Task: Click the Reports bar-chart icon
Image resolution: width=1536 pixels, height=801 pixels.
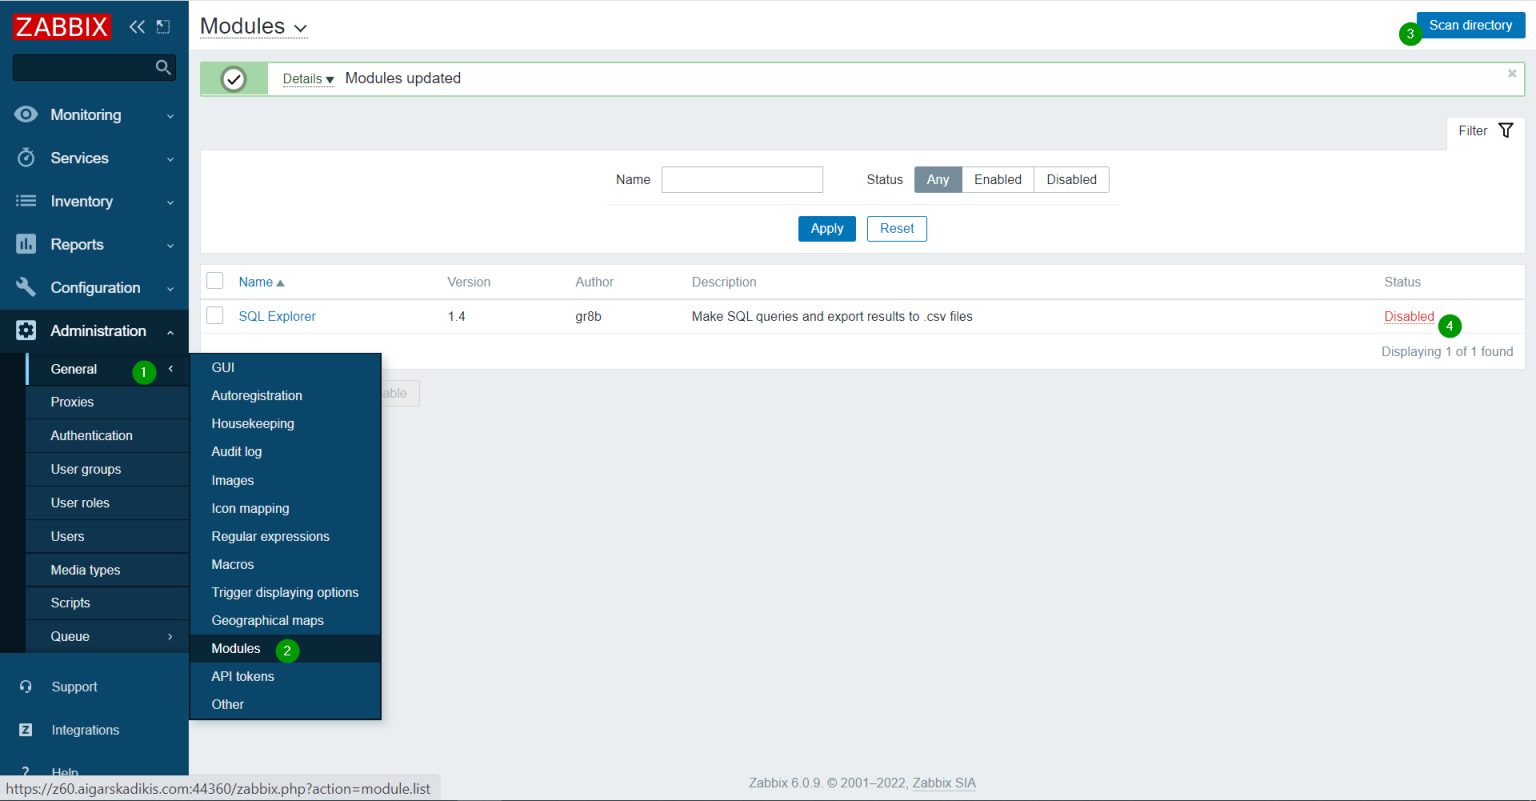Action: click(x=25, y=244)
